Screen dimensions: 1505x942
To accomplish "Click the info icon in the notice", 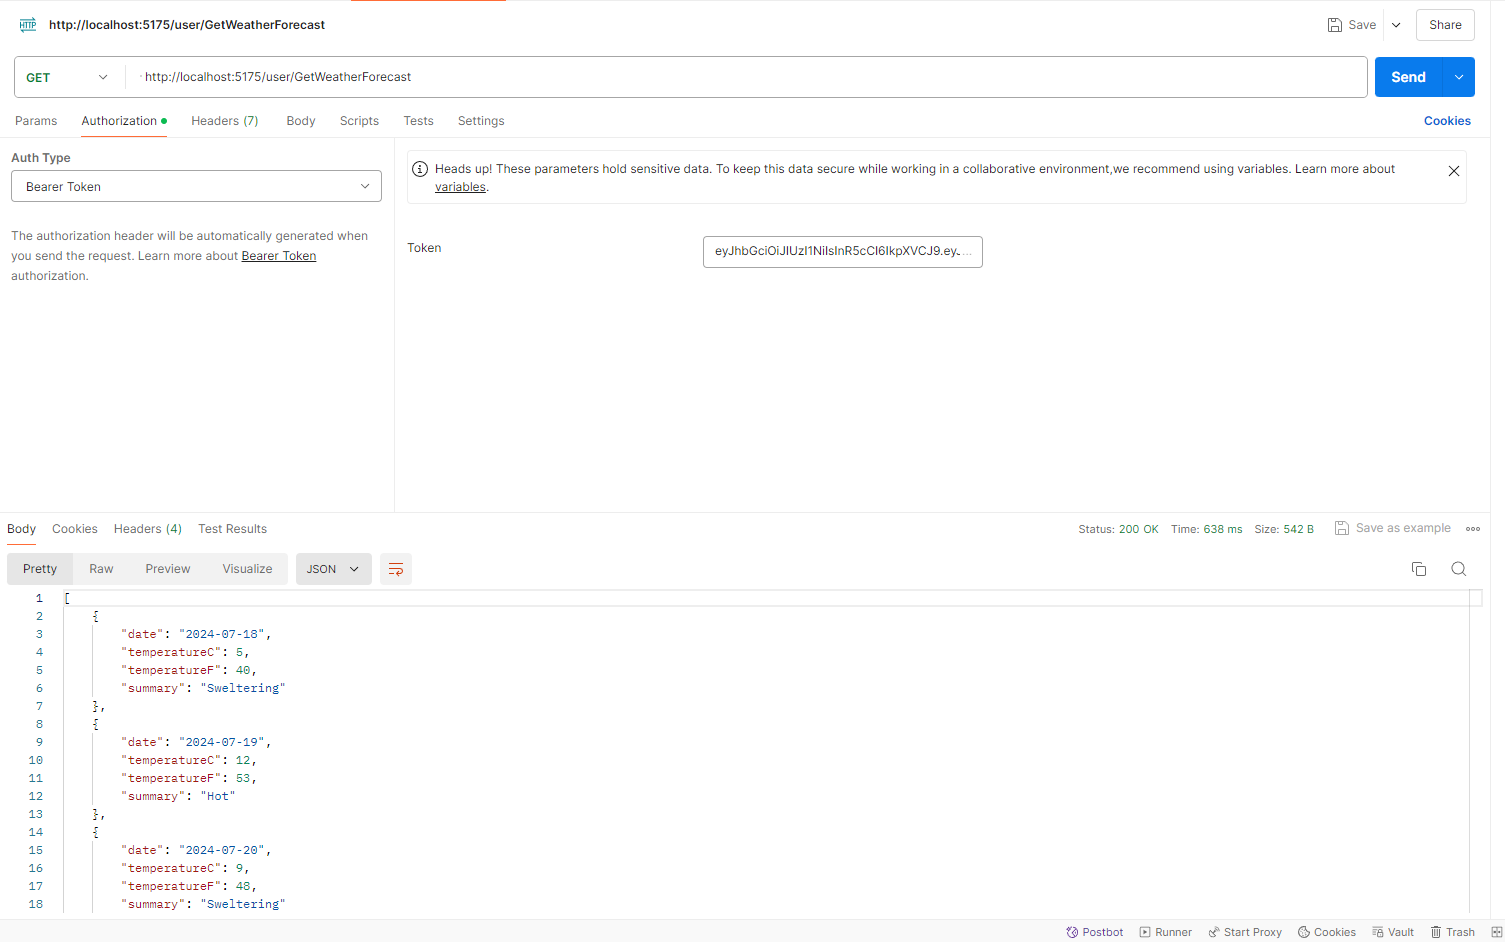I will (x=420, y=169).
